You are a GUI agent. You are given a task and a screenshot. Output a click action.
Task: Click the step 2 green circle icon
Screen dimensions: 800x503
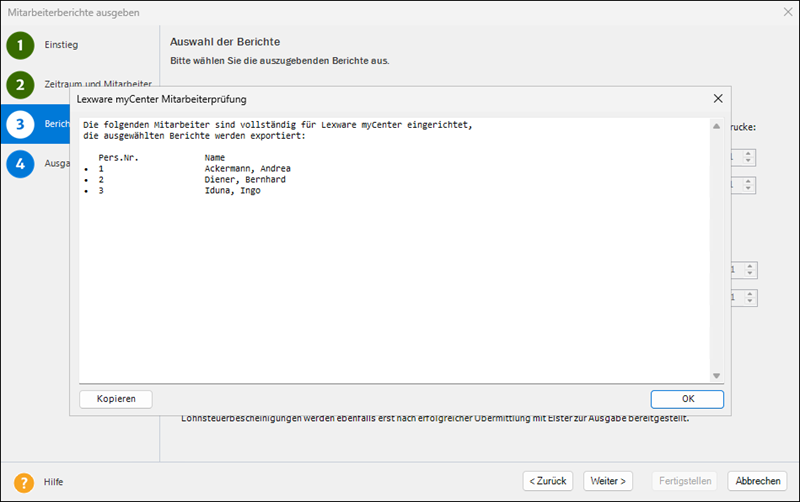pyautogui.click(x=20, y=85)
